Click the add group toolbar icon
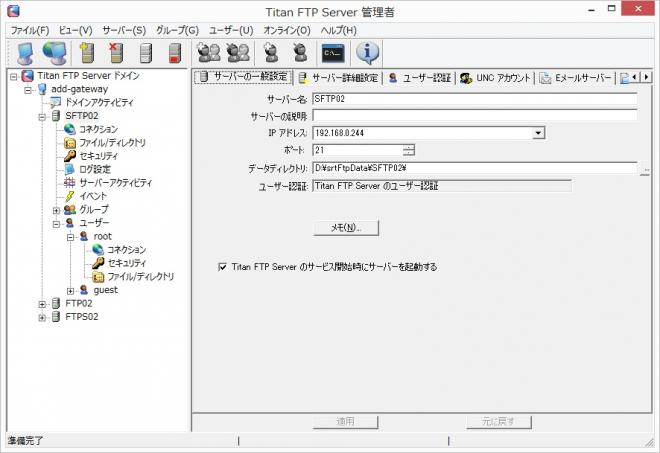 [x=208, y=53]
